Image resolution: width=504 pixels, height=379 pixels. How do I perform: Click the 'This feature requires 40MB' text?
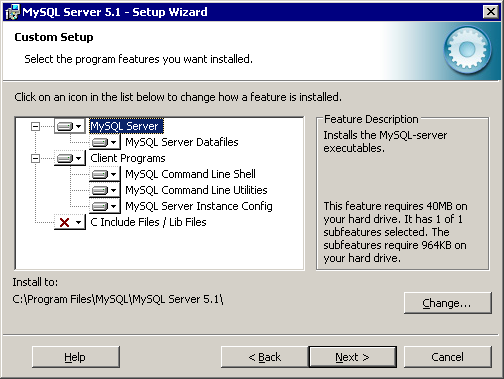tap(395, 232)
